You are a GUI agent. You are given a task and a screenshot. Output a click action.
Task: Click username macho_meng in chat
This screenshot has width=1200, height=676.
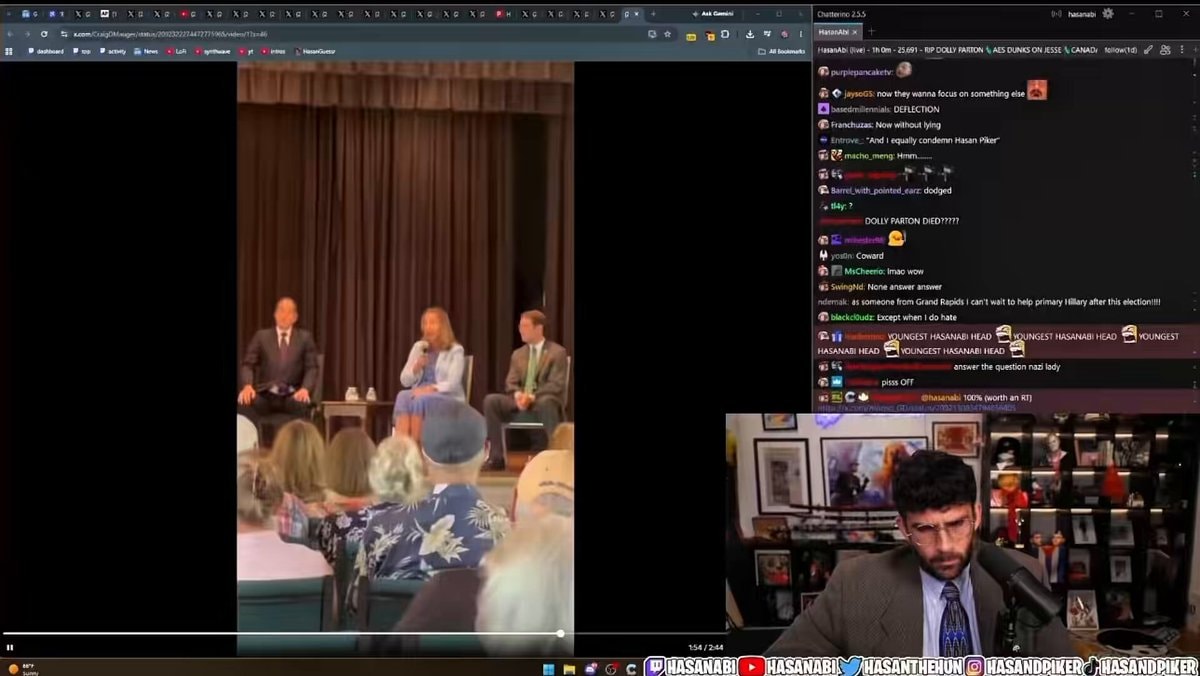[868, 156]
